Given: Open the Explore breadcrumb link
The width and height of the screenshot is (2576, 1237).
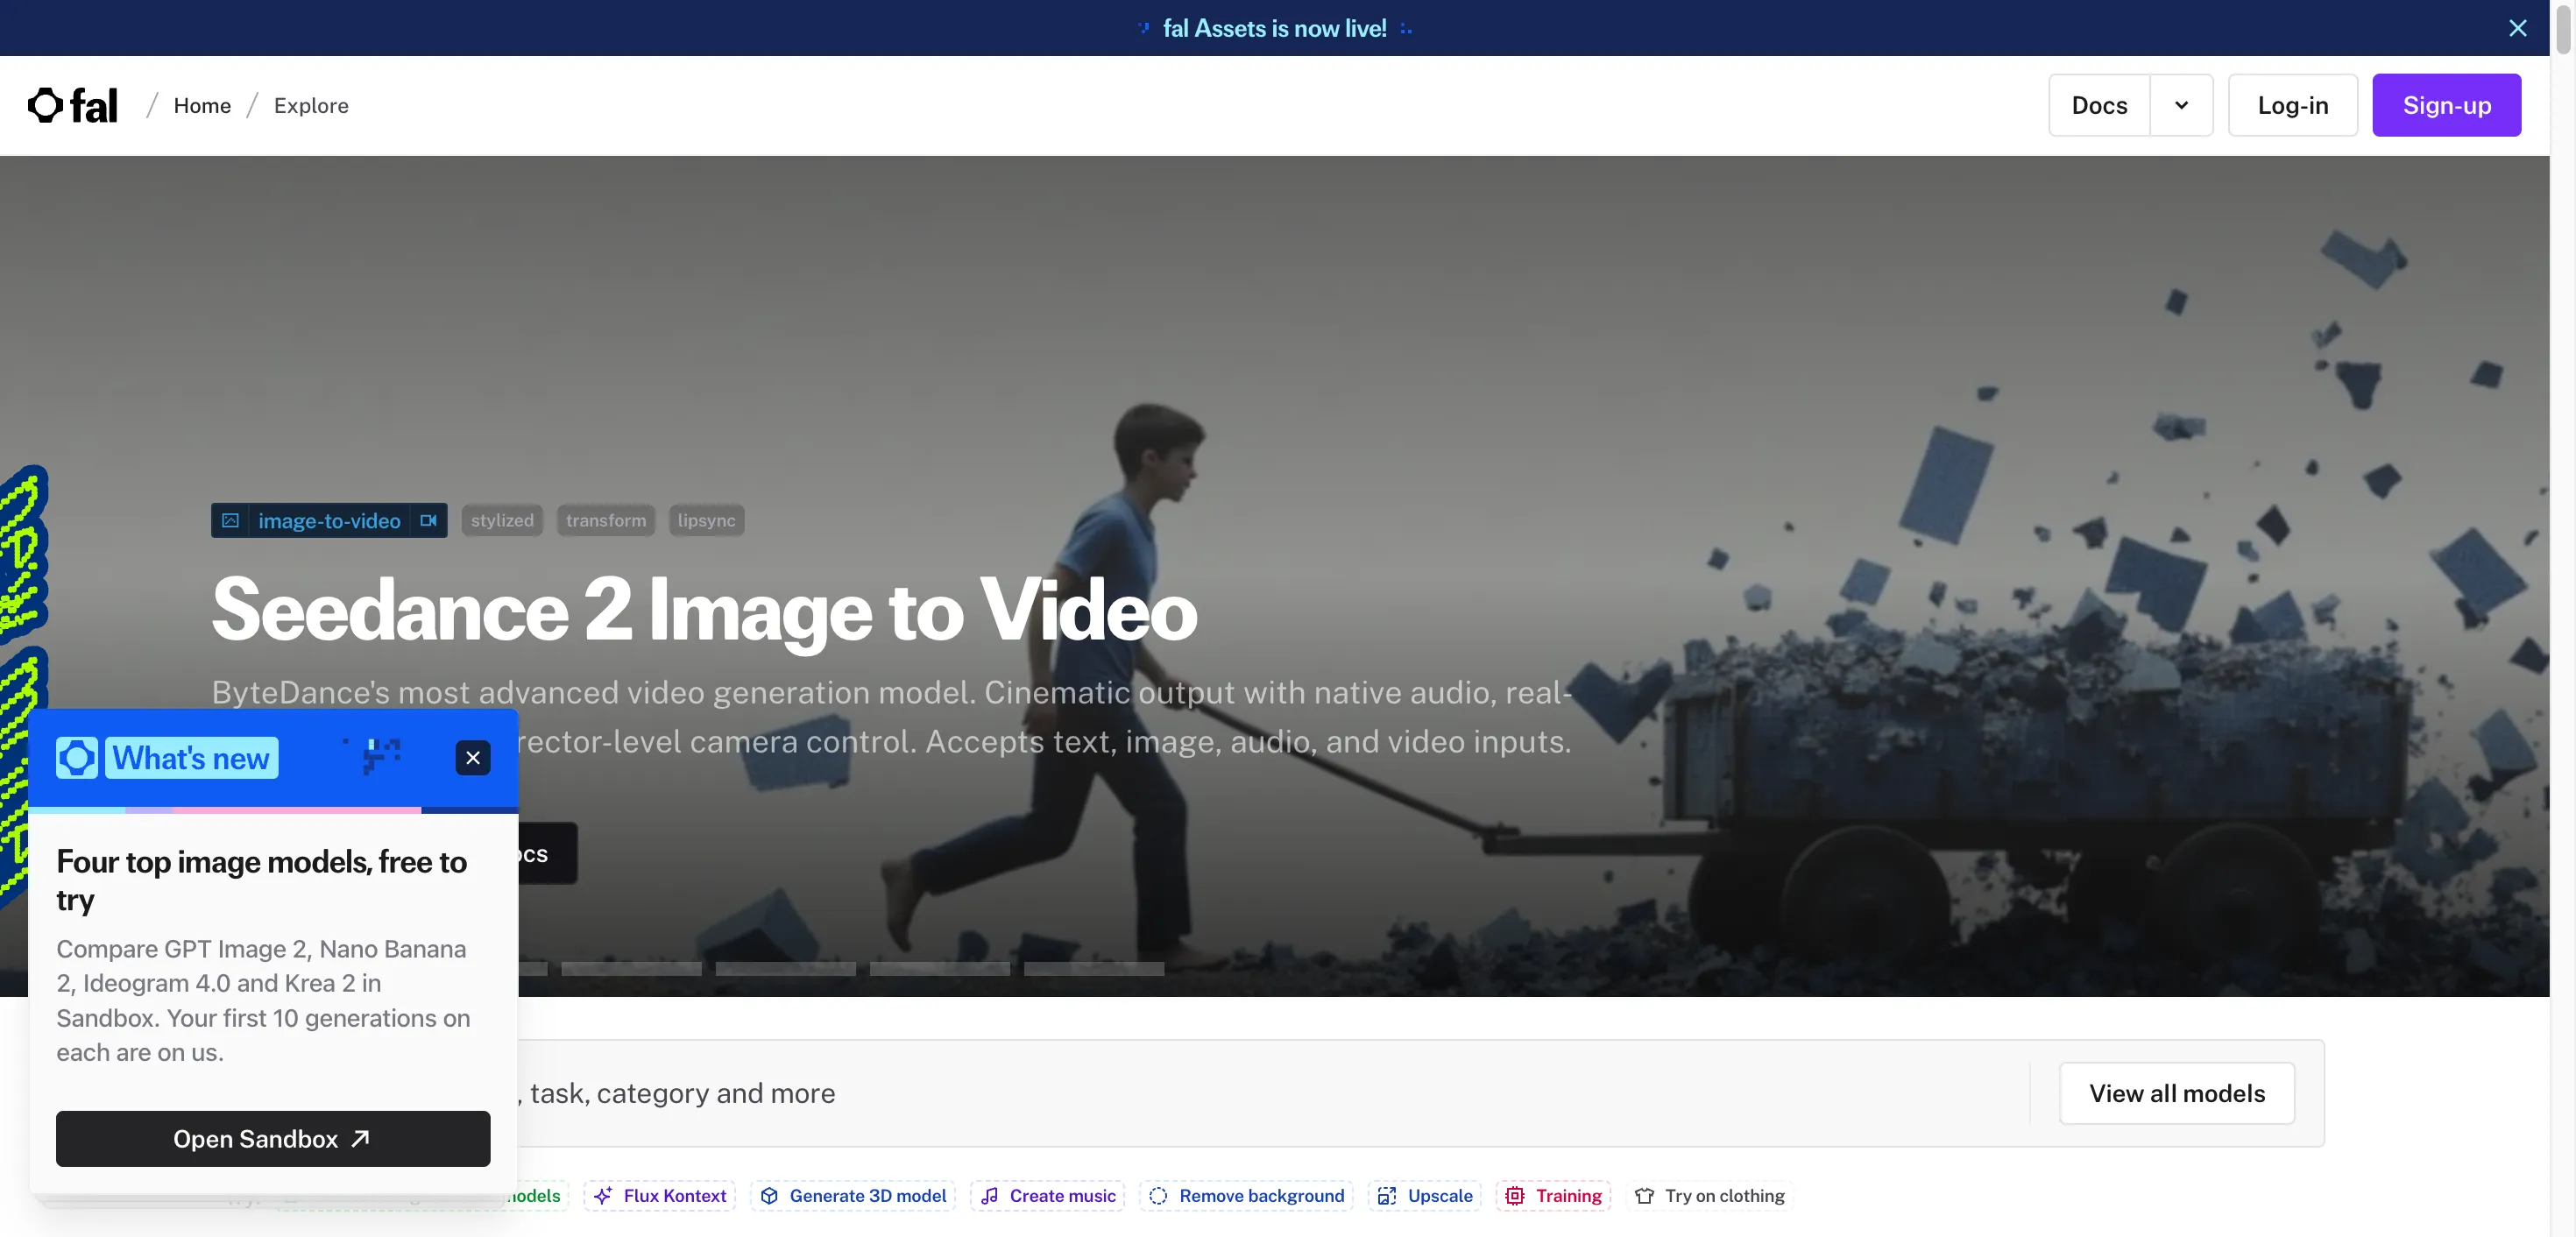Looking at the screenshot, I should click(x=311, y=105).
